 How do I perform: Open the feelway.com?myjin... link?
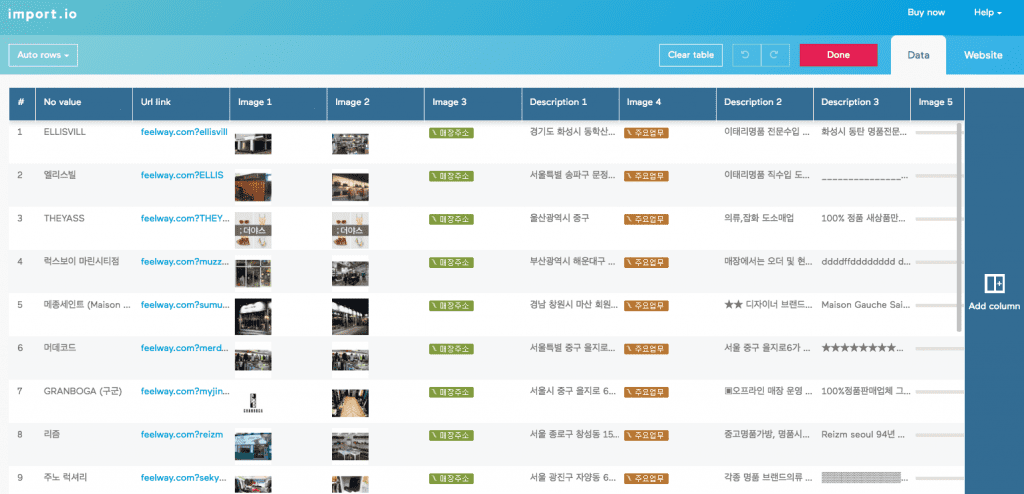185,391
